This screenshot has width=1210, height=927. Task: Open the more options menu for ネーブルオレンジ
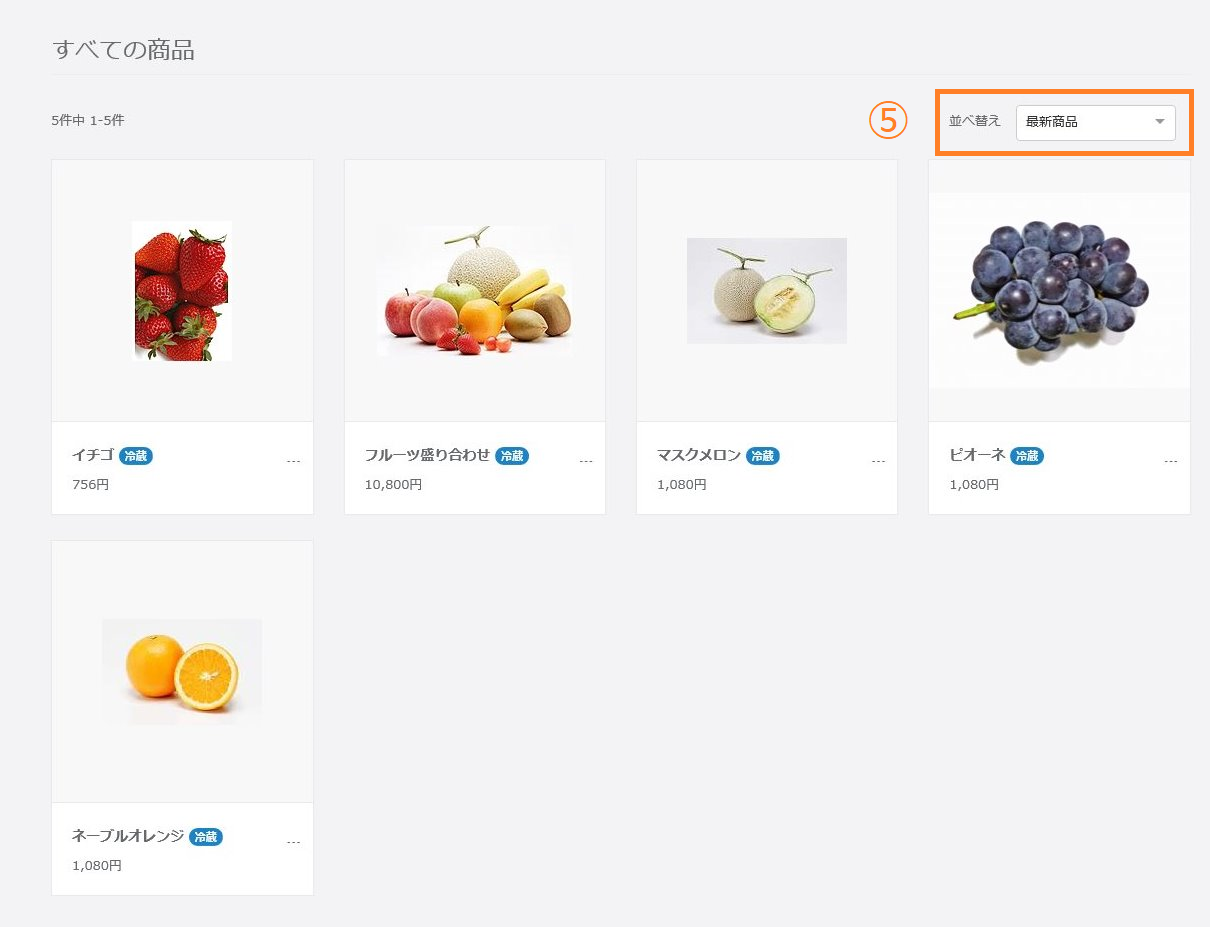pos(293,842)
